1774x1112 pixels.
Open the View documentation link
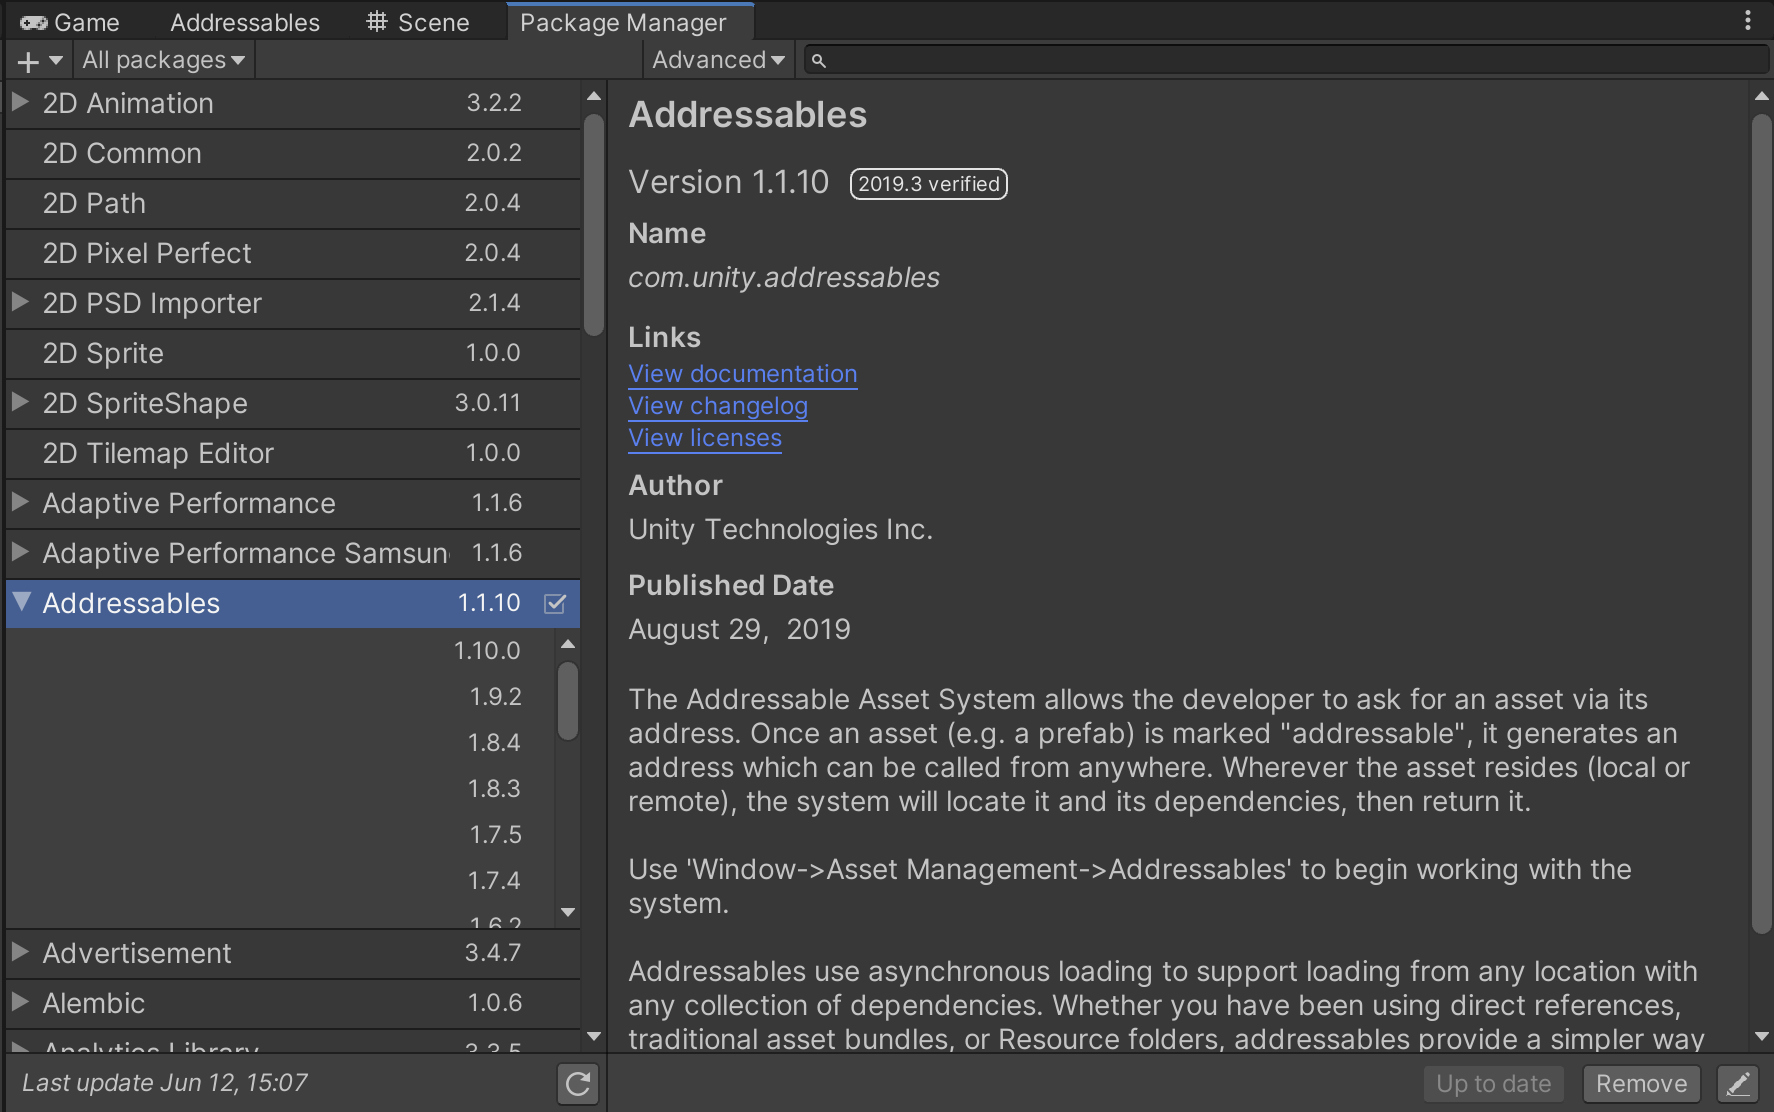click(743, 374)
